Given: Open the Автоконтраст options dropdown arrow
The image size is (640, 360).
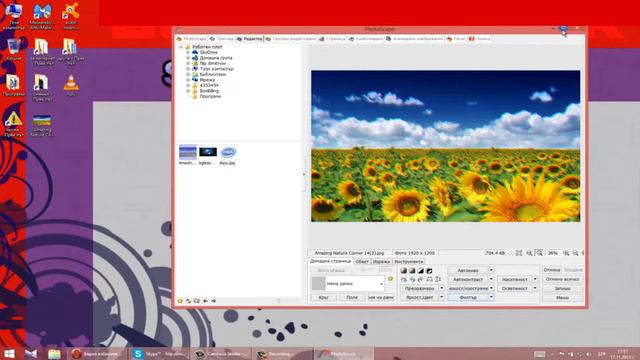Looking at the screenshot, I should [491, 279].
